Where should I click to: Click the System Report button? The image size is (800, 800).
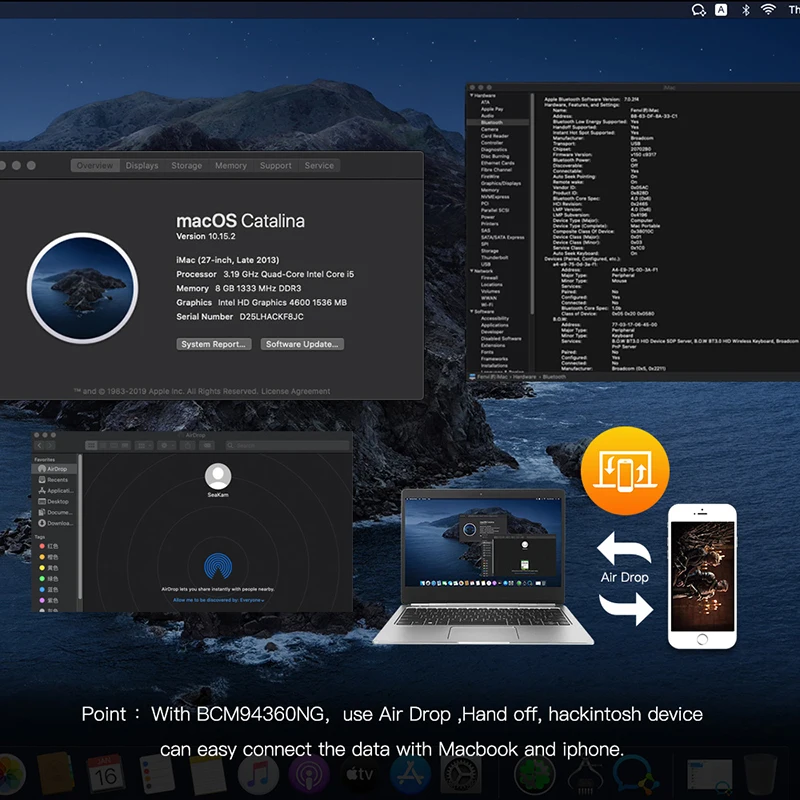(214, 344)
